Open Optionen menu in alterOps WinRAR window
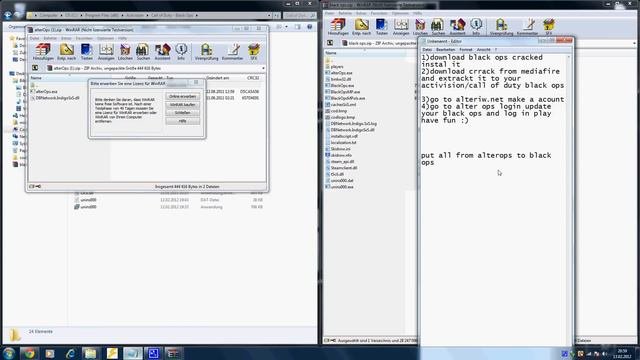 click(105, 38)
